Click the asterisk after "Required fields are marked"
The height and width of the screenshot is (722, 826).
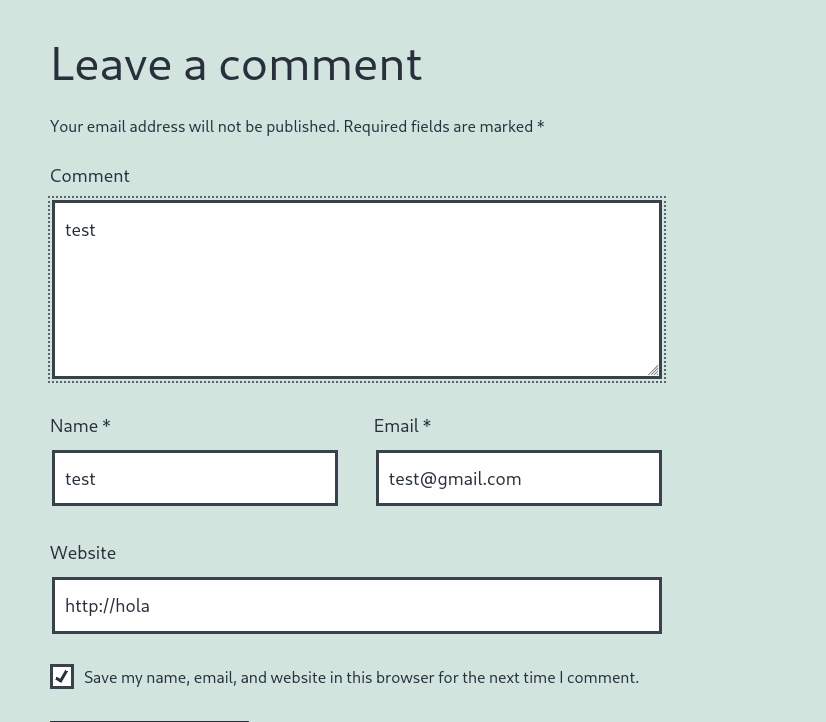(x=540, y=126)
